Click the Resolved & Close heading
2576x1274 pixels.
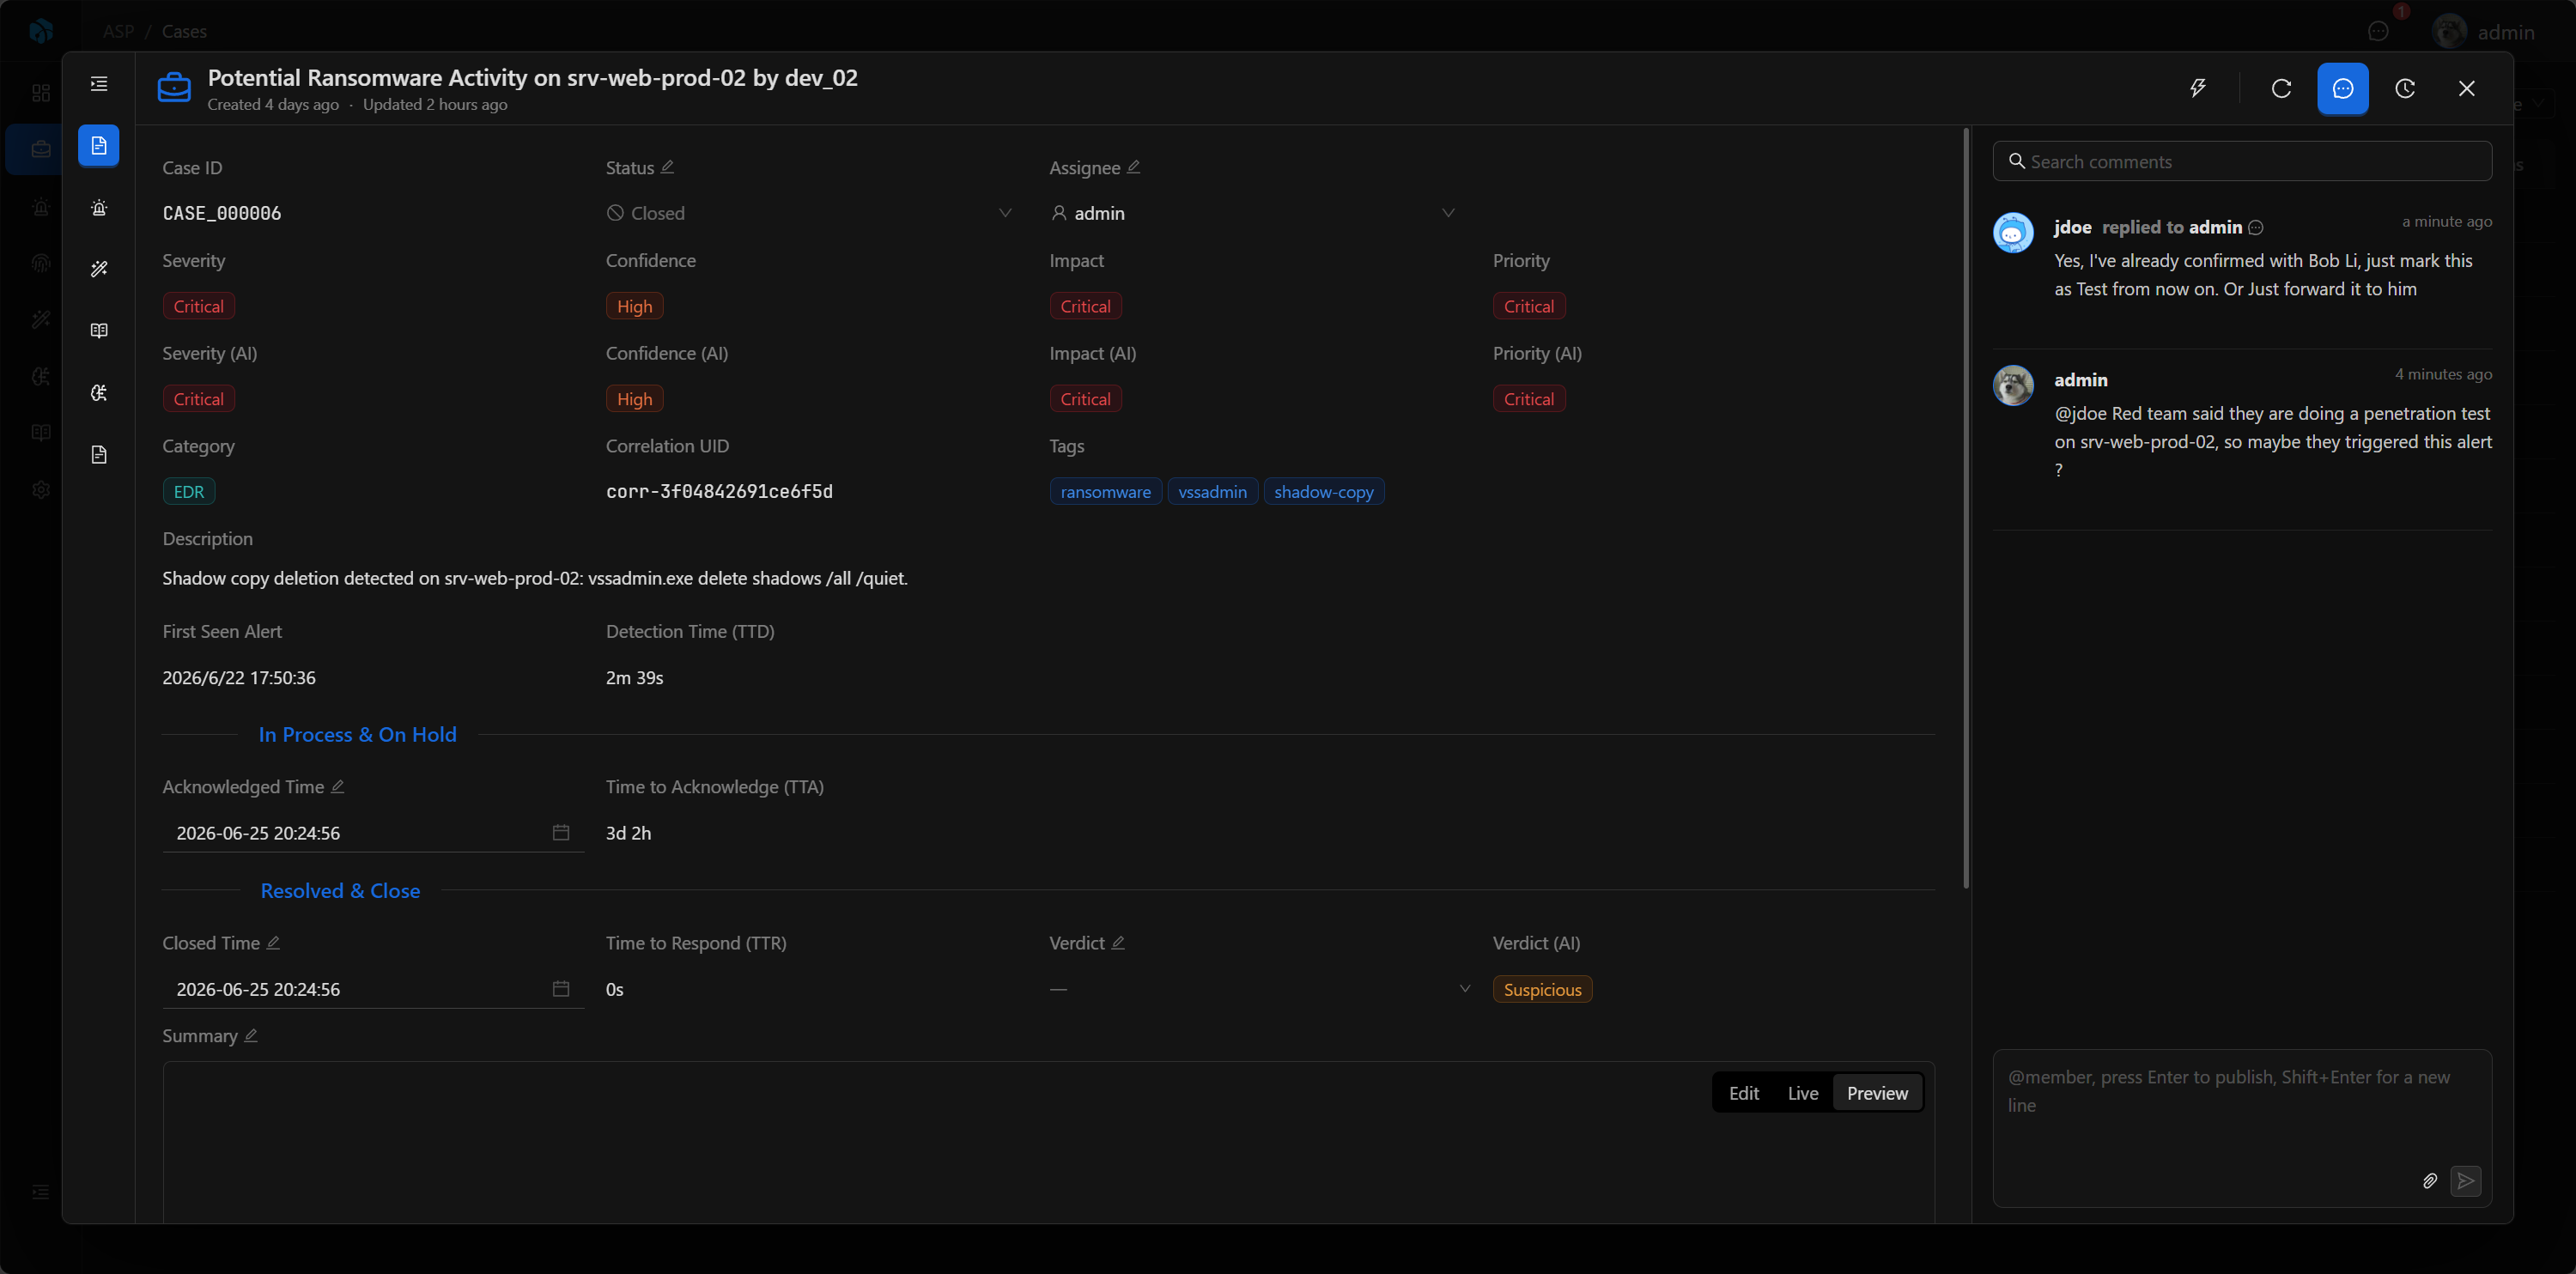point(340,890)
